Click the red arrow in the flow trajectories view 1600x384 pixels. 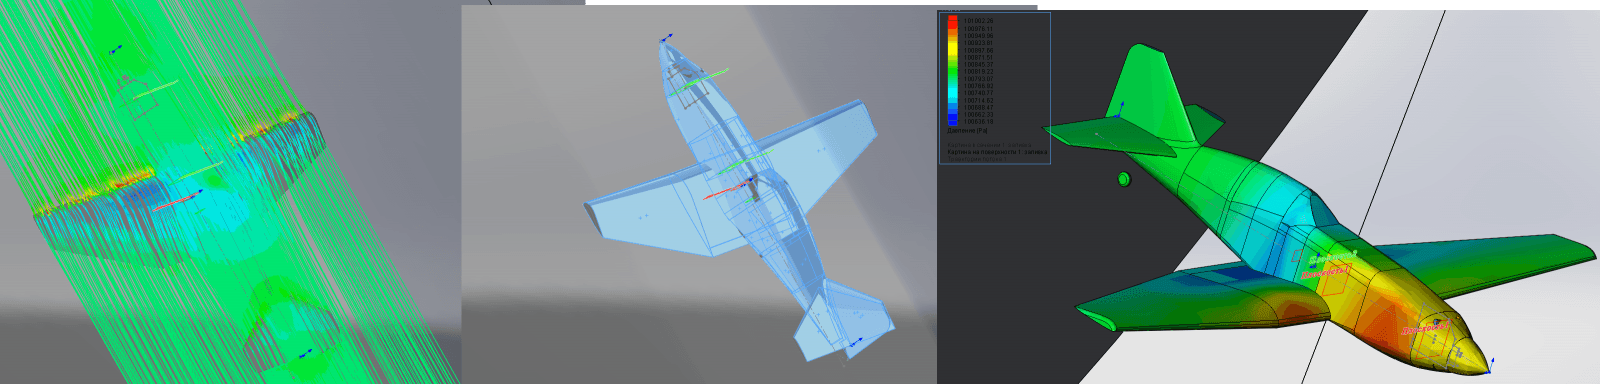point(177,200)
